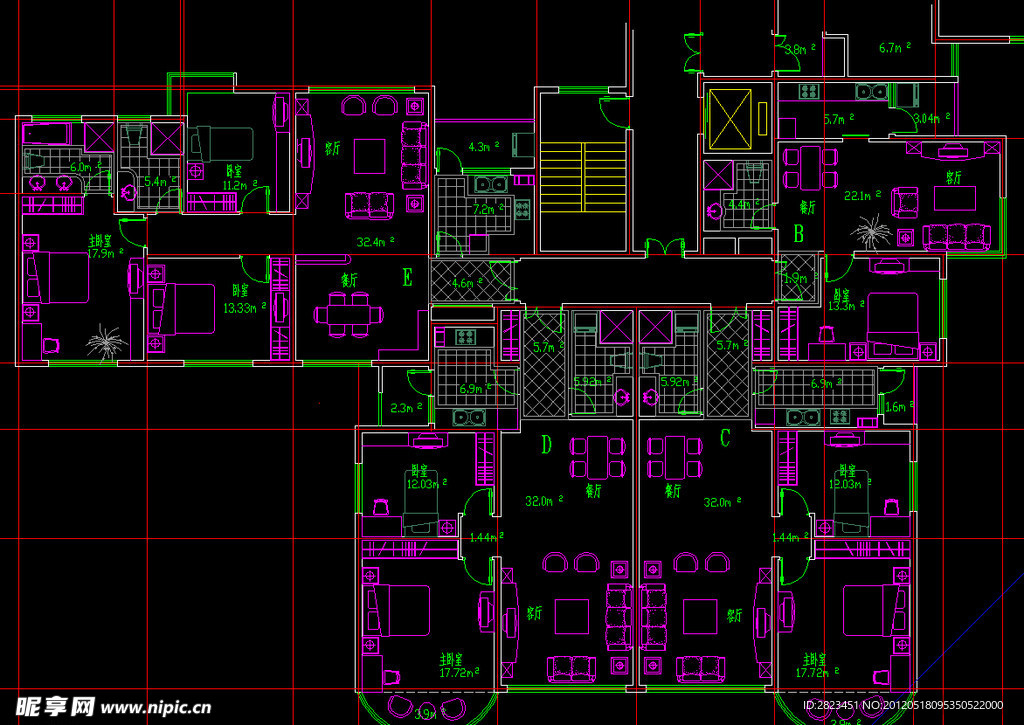This screenshot has height=725, width=1024.
Task: Select the "13.33m²" bedroom area label
Action: click(x=245, y=308)
